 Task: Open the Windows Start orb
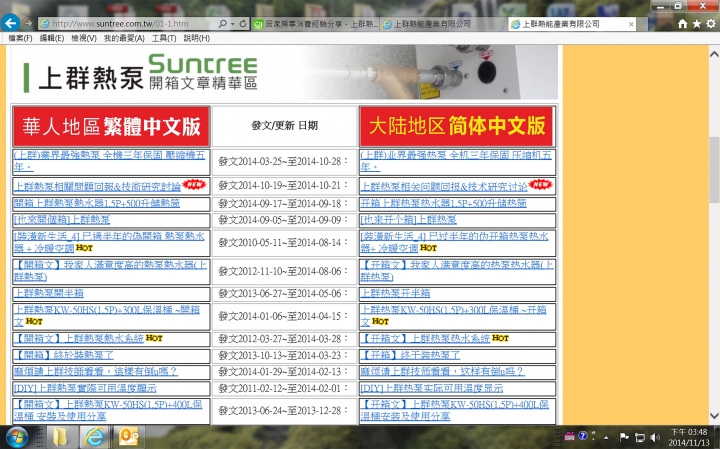pos(17,437)
